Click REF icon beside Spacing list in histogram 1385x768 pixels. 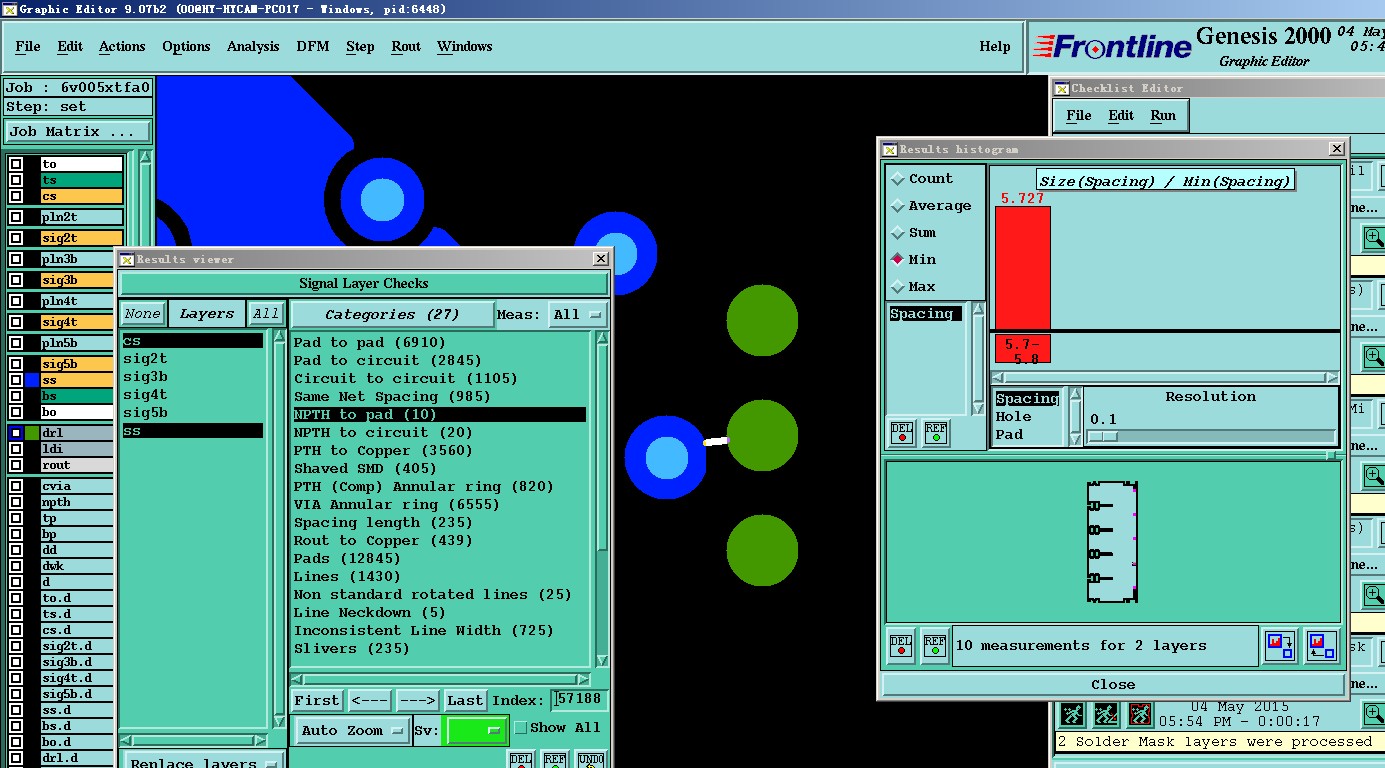tap(935, 433)
